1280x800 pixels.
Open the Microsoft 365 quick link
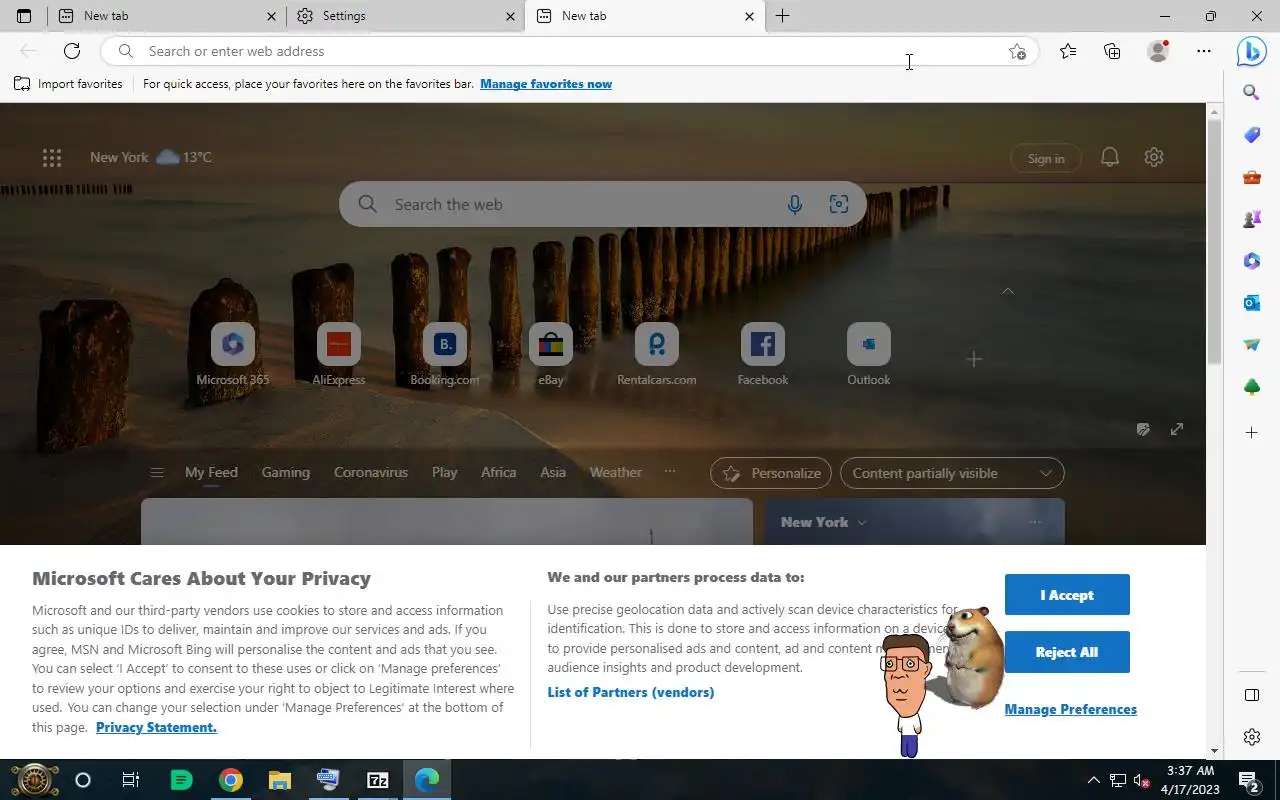coord(232,355)
